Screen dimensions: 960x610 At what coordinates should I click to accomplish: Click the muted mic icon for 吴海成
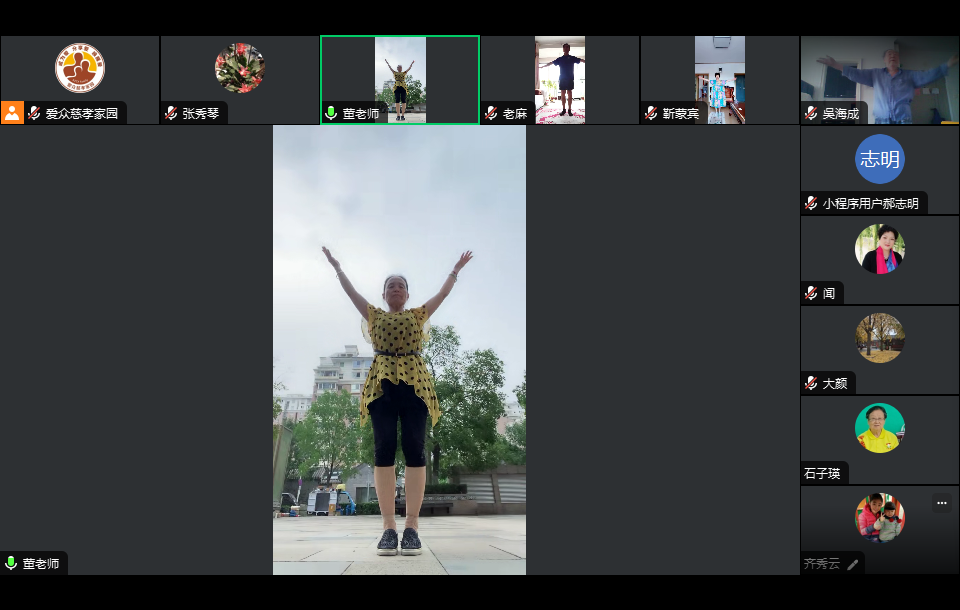[x=811, y=114]
